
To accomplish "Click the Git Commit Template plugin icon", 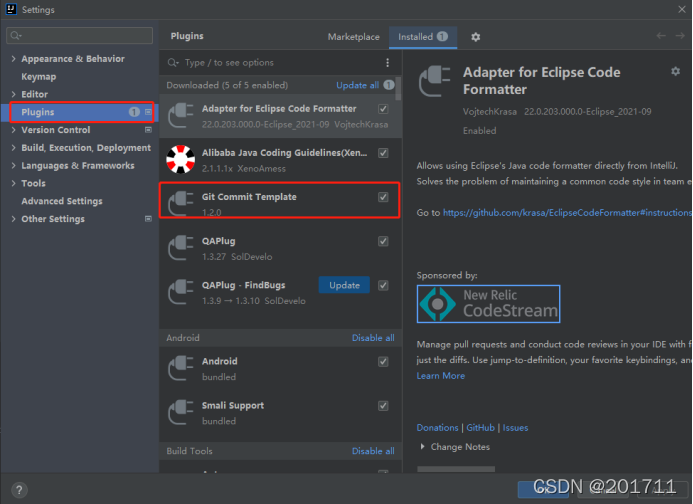I will 180,203.
